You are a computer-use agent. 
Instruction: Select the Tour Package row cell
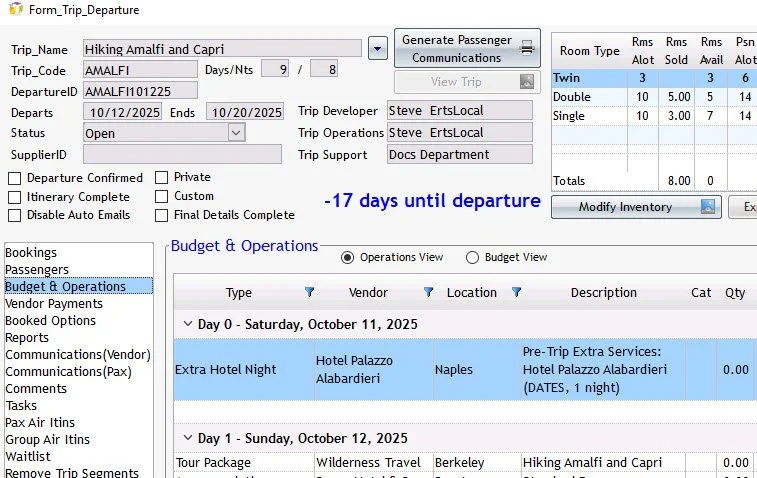(244, 463)
